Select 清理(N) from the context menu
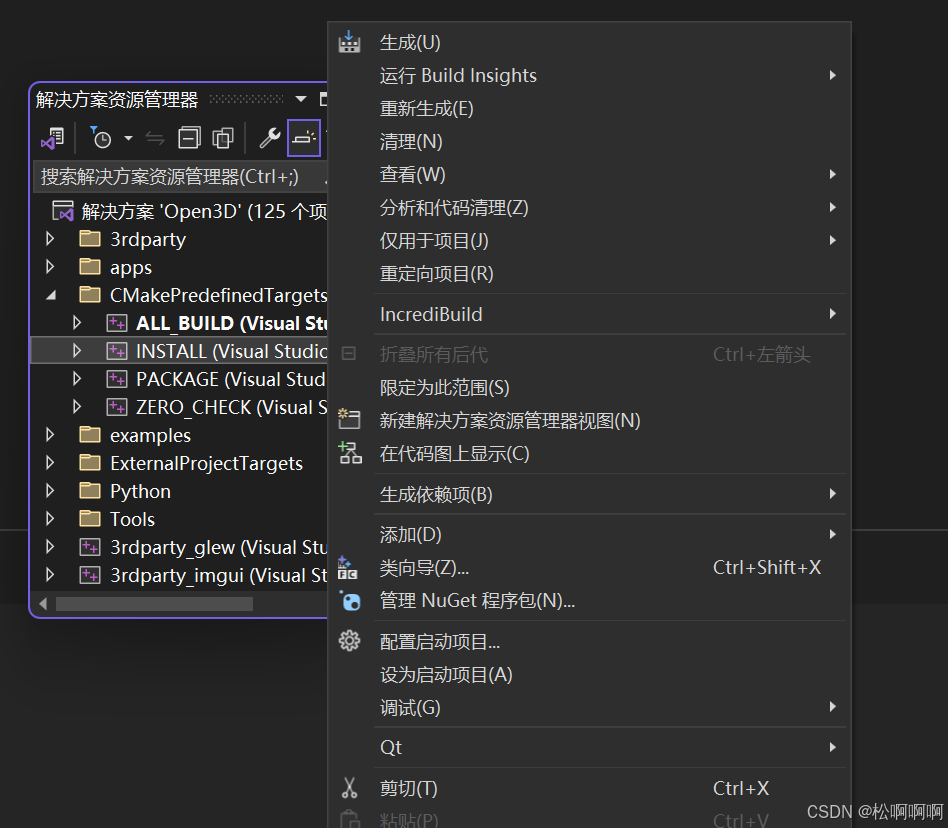The height and width of the screenshot is (828, 948). click(x=410, y=141)
